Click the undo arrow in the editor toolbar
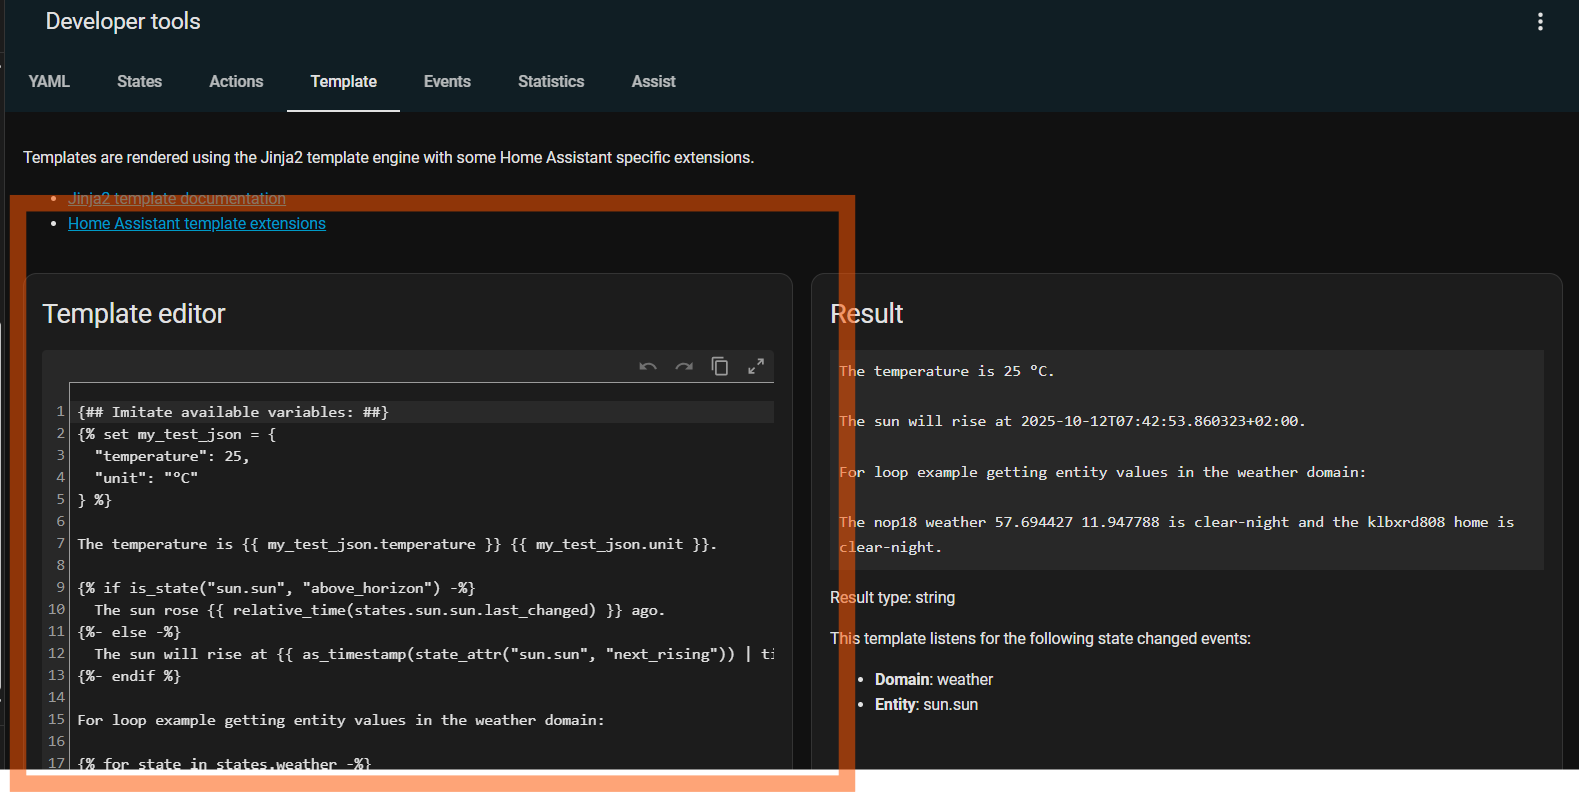 (x=648, y=367)
